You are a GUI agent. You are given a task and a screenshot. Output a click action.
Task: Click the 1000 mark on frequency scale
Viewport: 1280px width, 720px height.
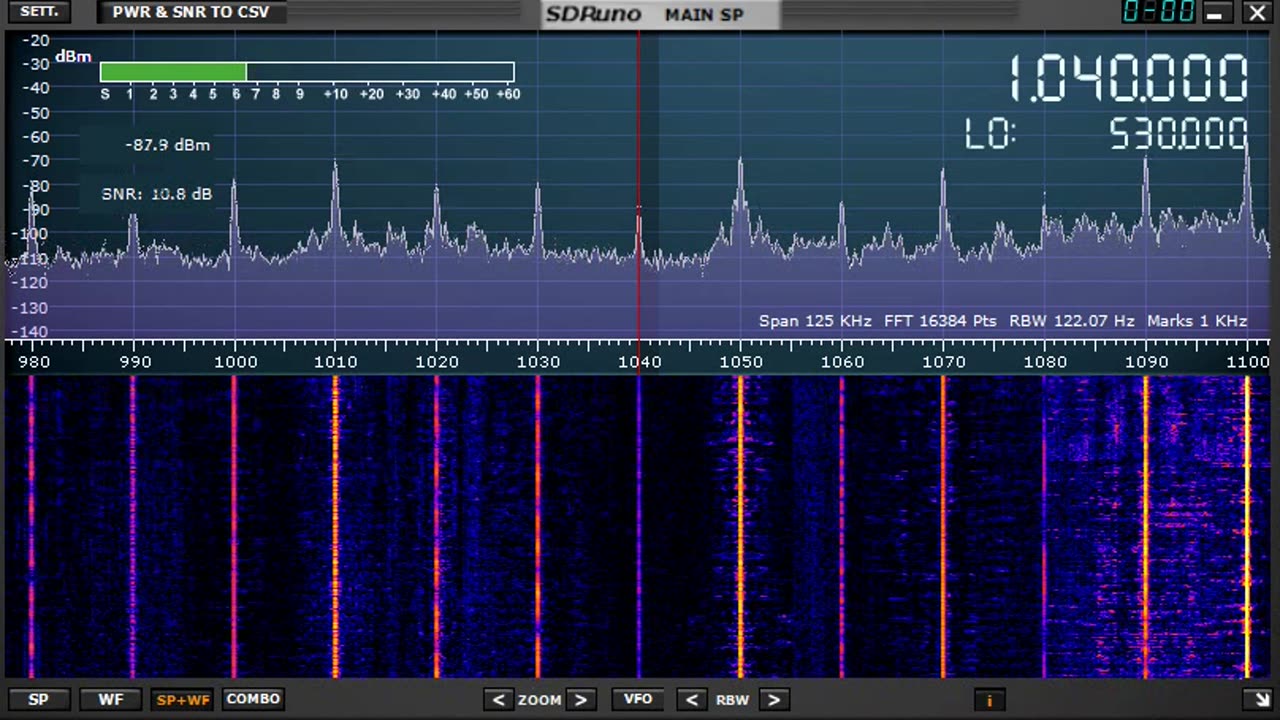click(x=234, y=362)
